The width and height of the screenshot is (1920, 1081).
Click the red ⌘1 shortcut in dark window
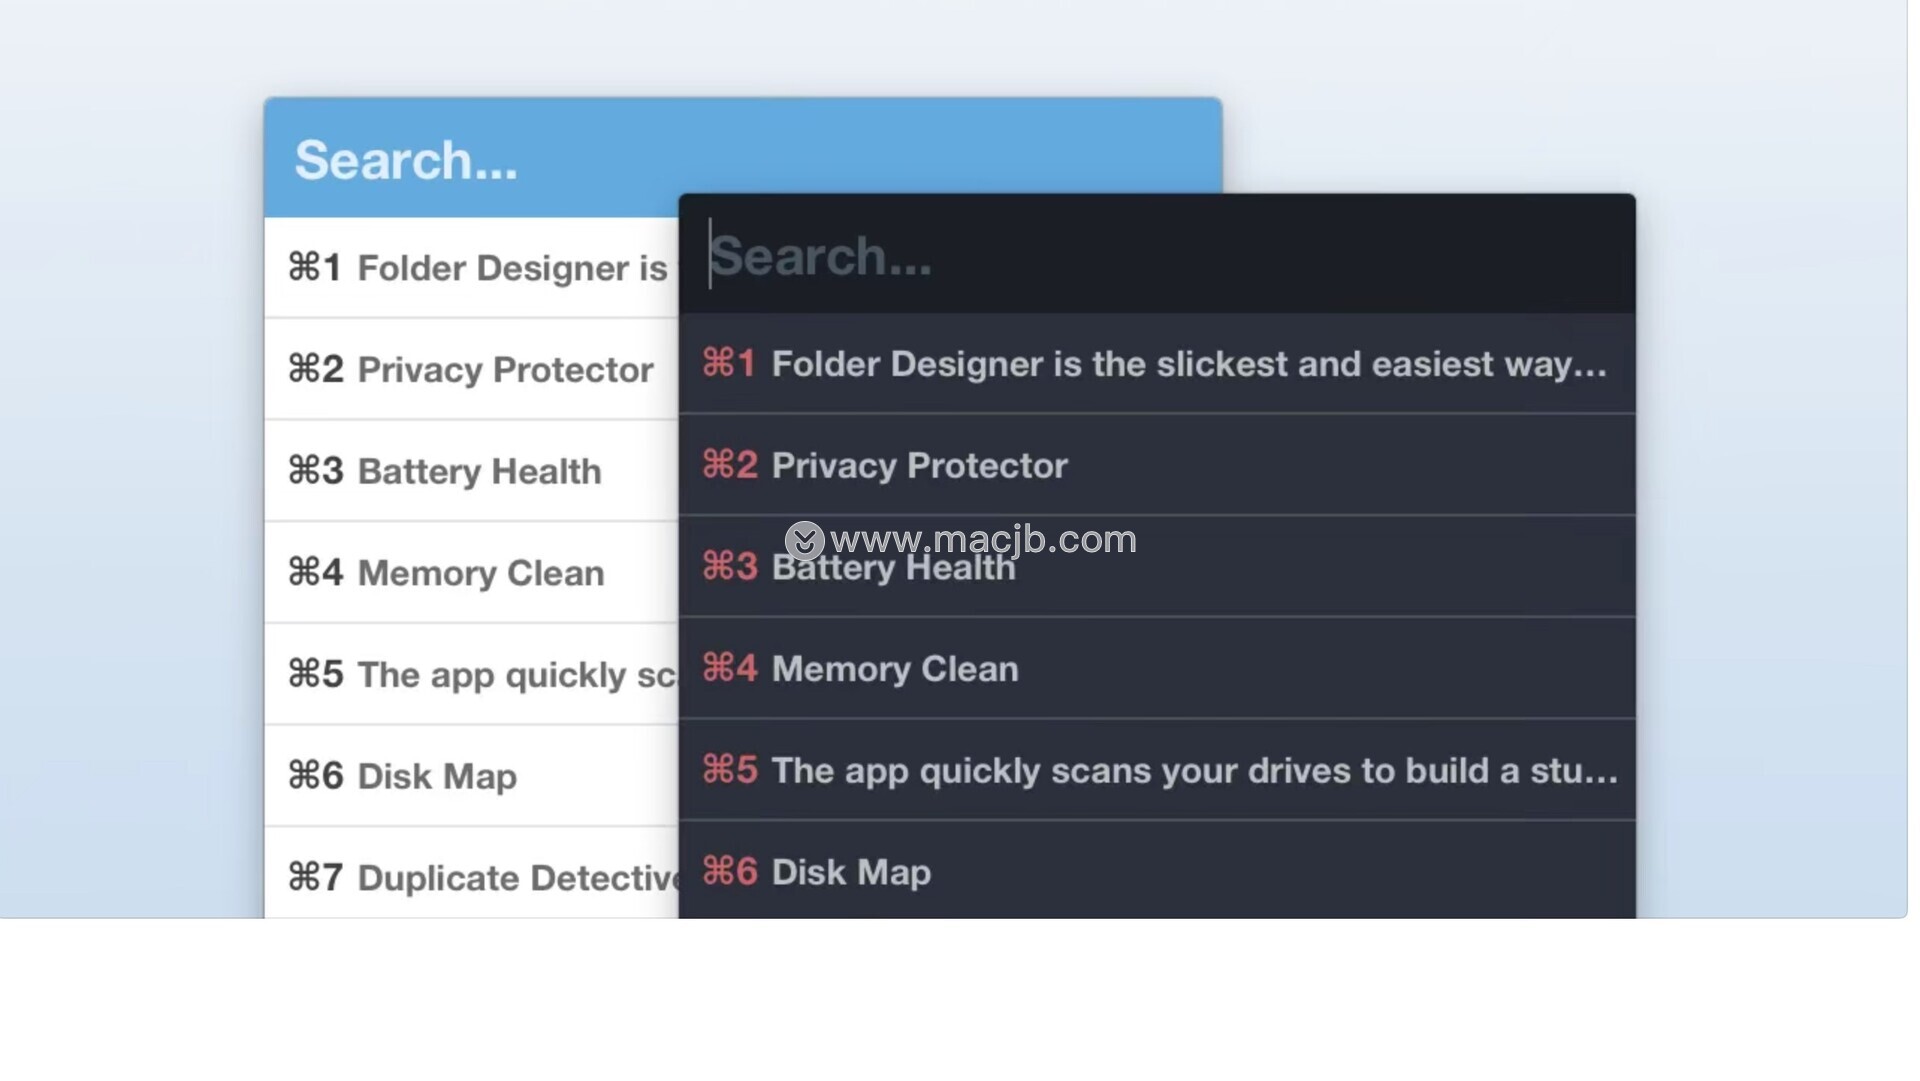pos(729,363)
